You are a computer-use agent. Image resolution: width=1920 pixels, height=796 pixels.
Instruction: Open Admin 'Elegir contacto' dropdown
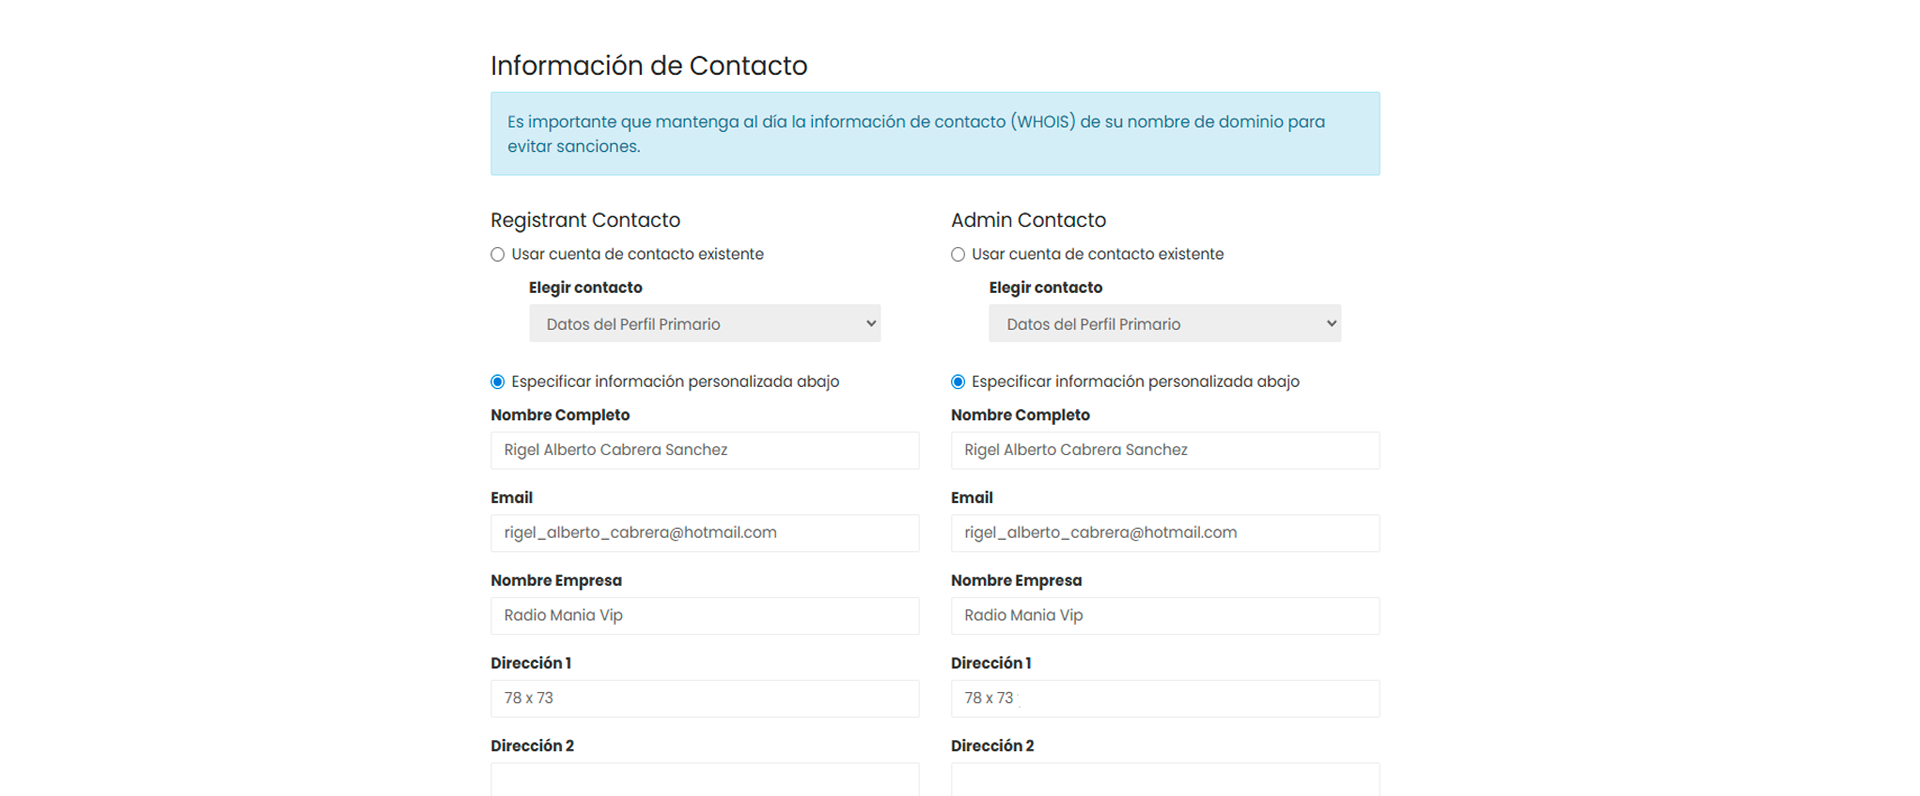pyautogui.click(x=1164, y=324)
